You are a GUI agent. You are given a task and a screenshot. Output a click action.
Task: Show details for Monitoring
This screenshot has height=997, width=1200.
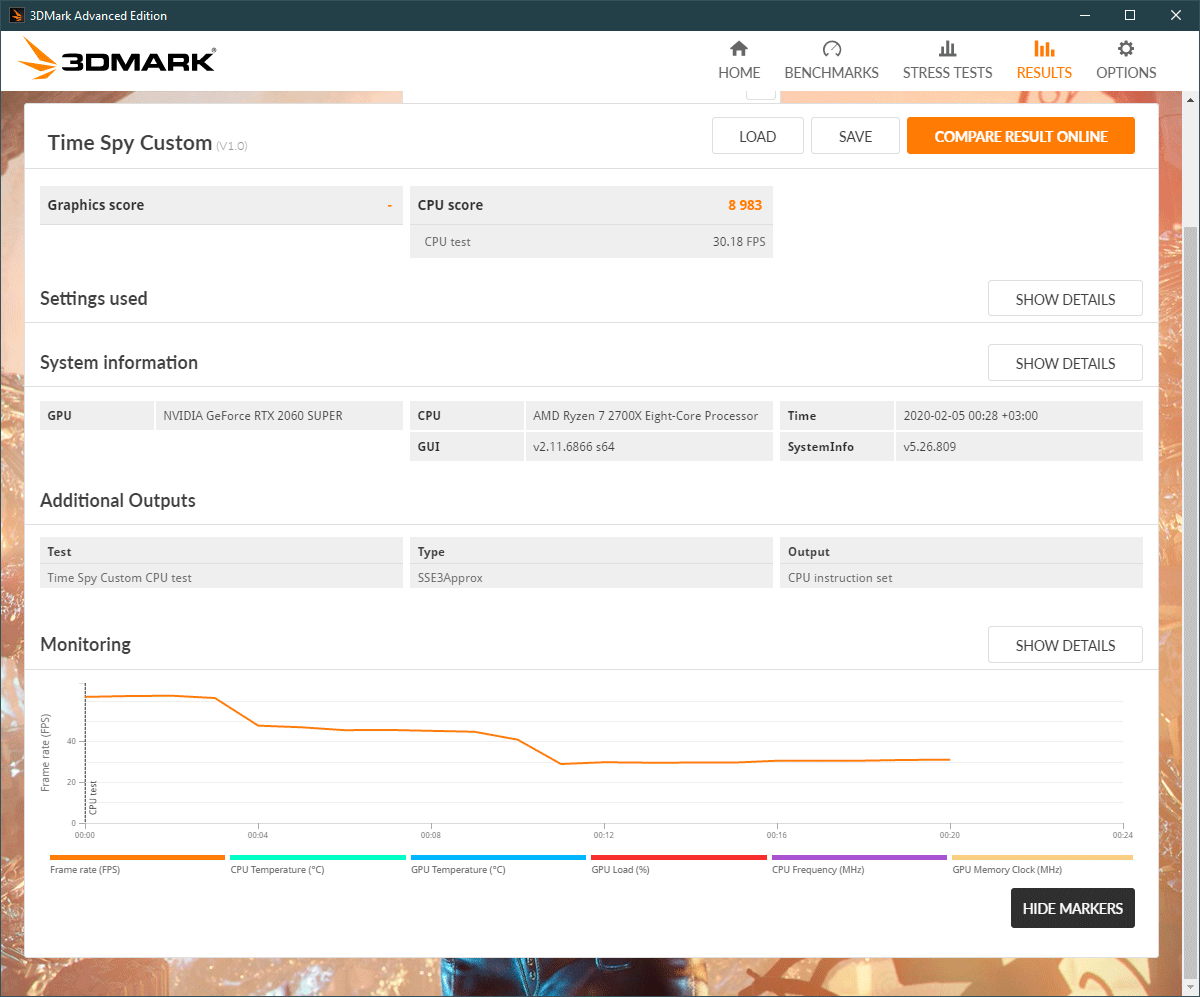pos(1065,645)
